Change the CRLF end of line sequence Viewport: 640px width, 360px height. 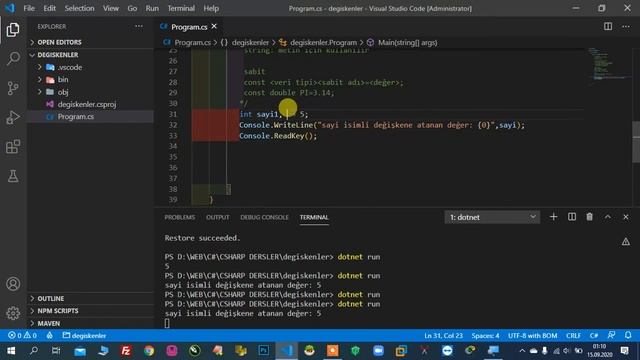(x=573, y=336)
